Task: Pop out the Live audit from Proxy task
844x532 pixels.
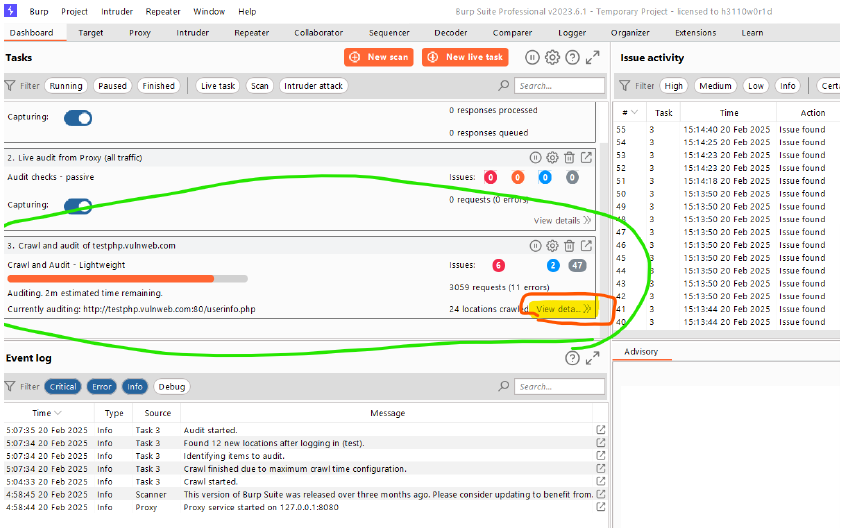Action: tap(586, 158)
